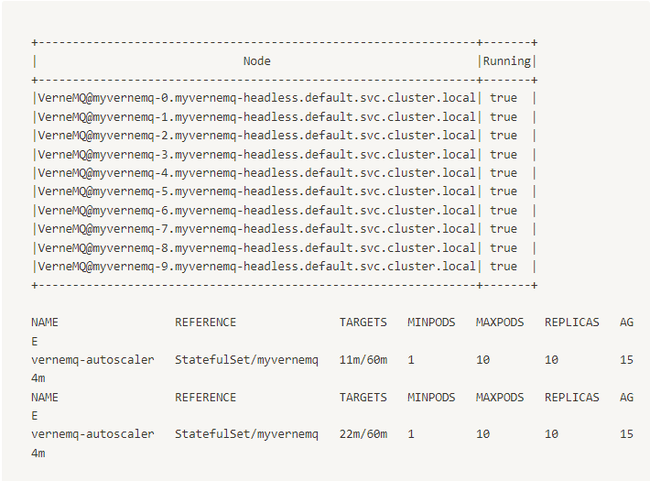
Task: Click the Running column header text
Action: coord(507,61)
